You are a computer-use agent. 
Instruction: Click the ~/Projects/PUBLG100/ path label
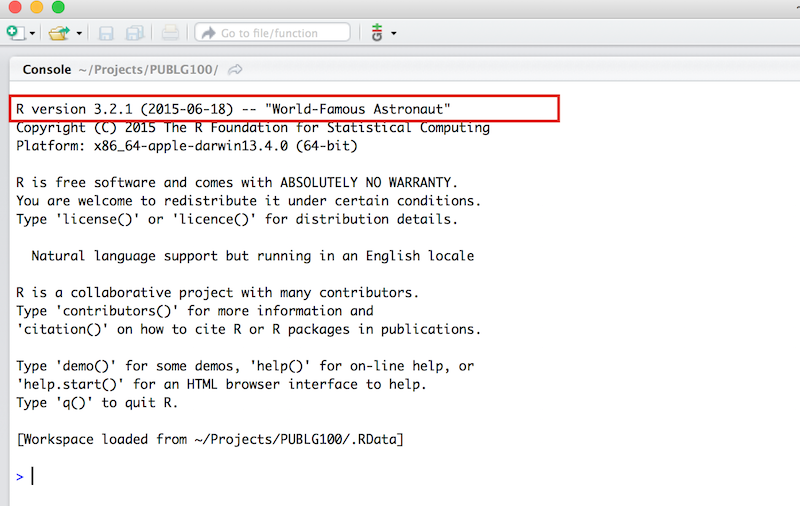click(148, 69)
